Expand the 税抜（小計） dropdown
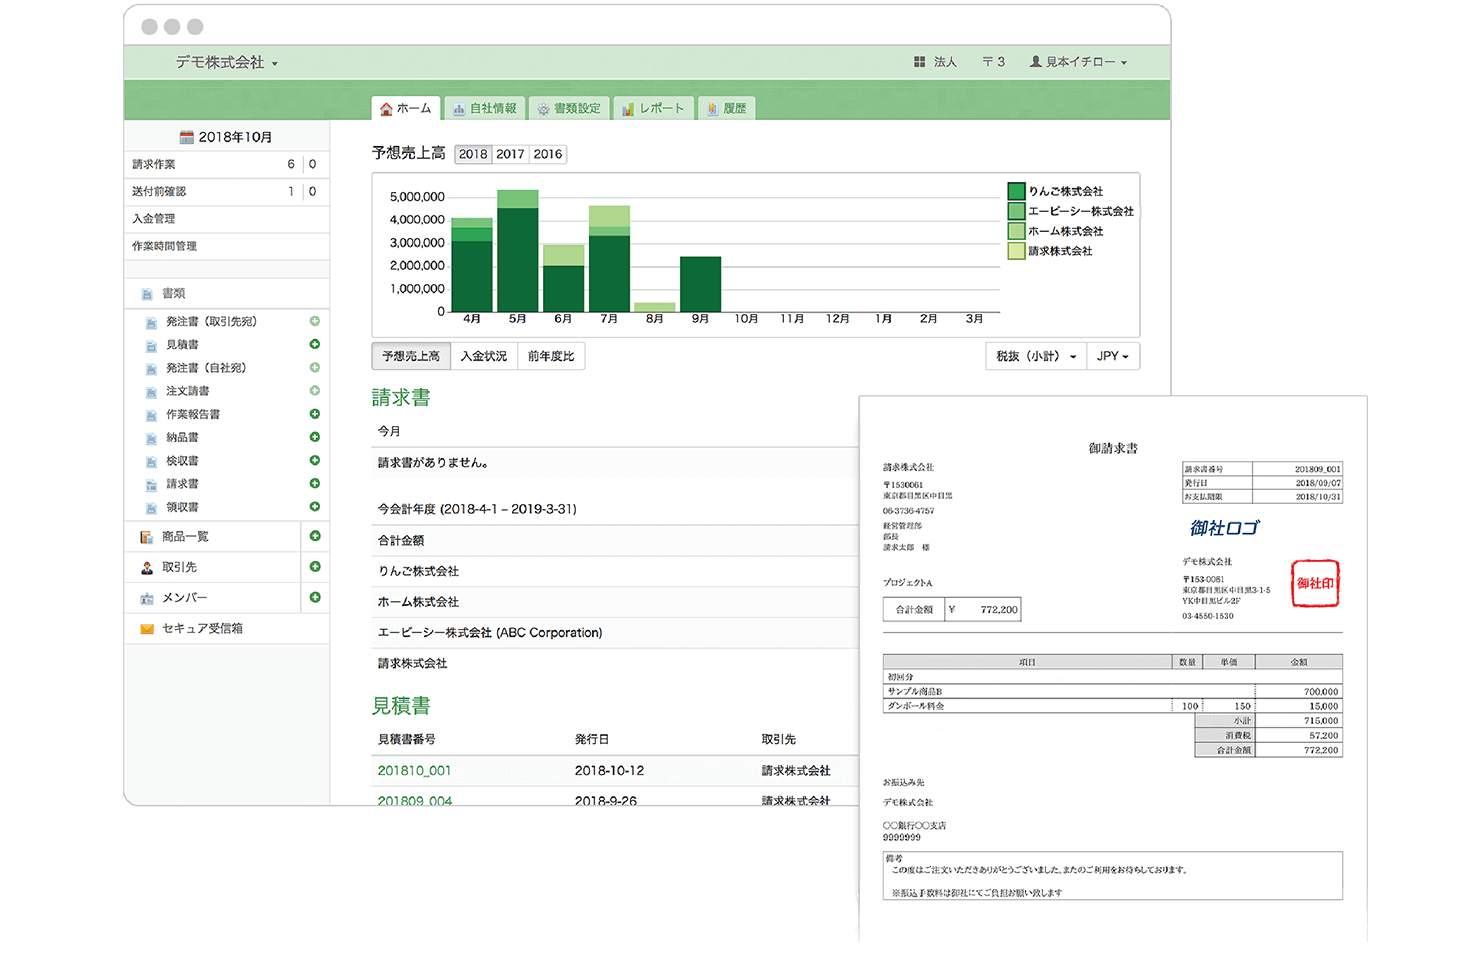Image resolution: width=1484 pixels, height=964 pixels. (x=1036, y=356)
